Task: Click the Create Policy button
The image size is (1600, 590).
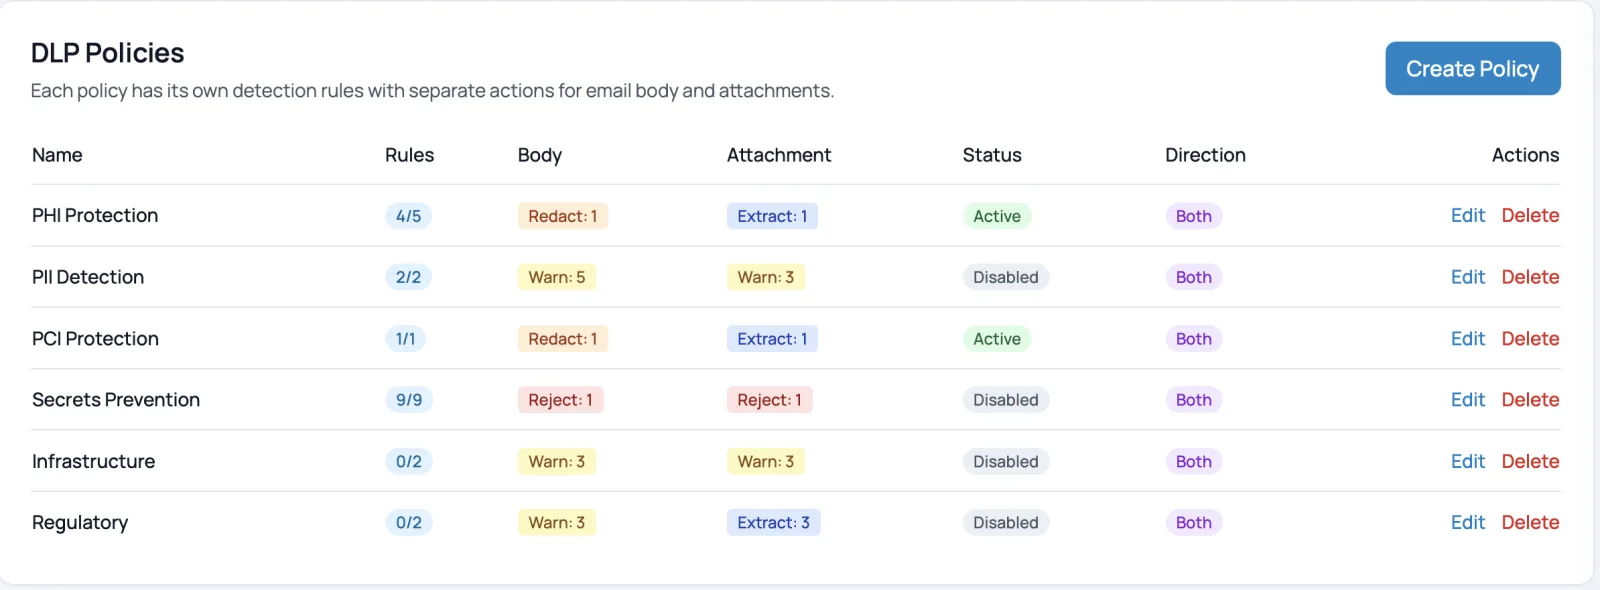Action: point(1472,68)
